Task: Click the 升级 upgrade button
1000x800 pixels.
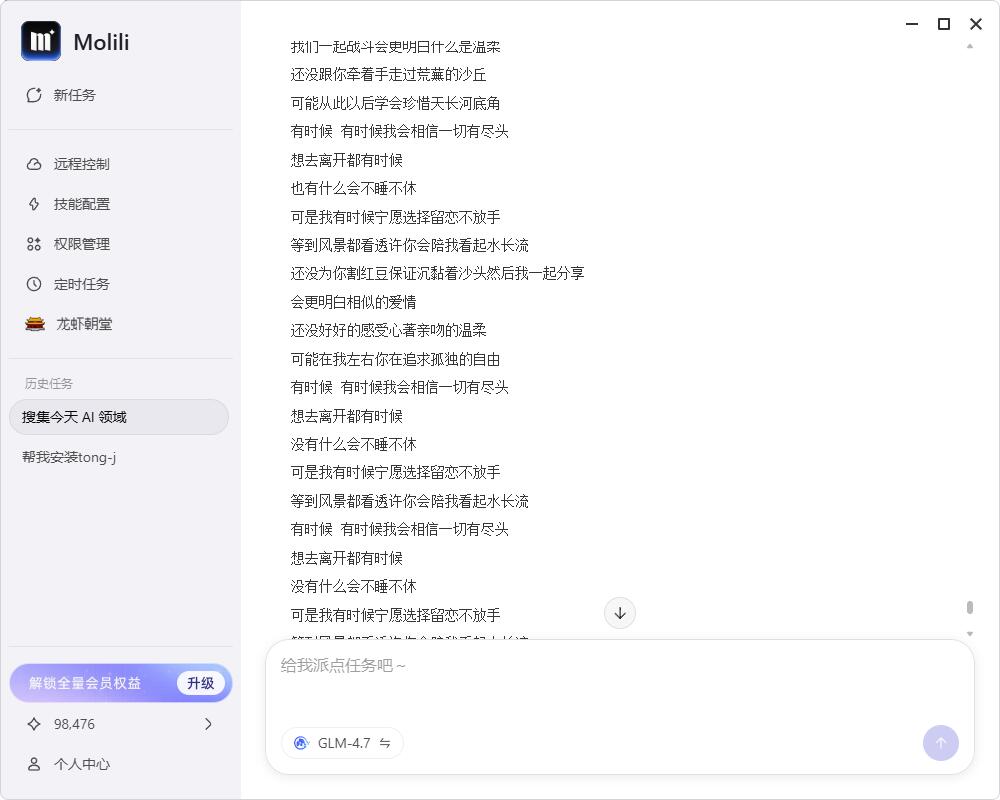Action: point(200,683)
